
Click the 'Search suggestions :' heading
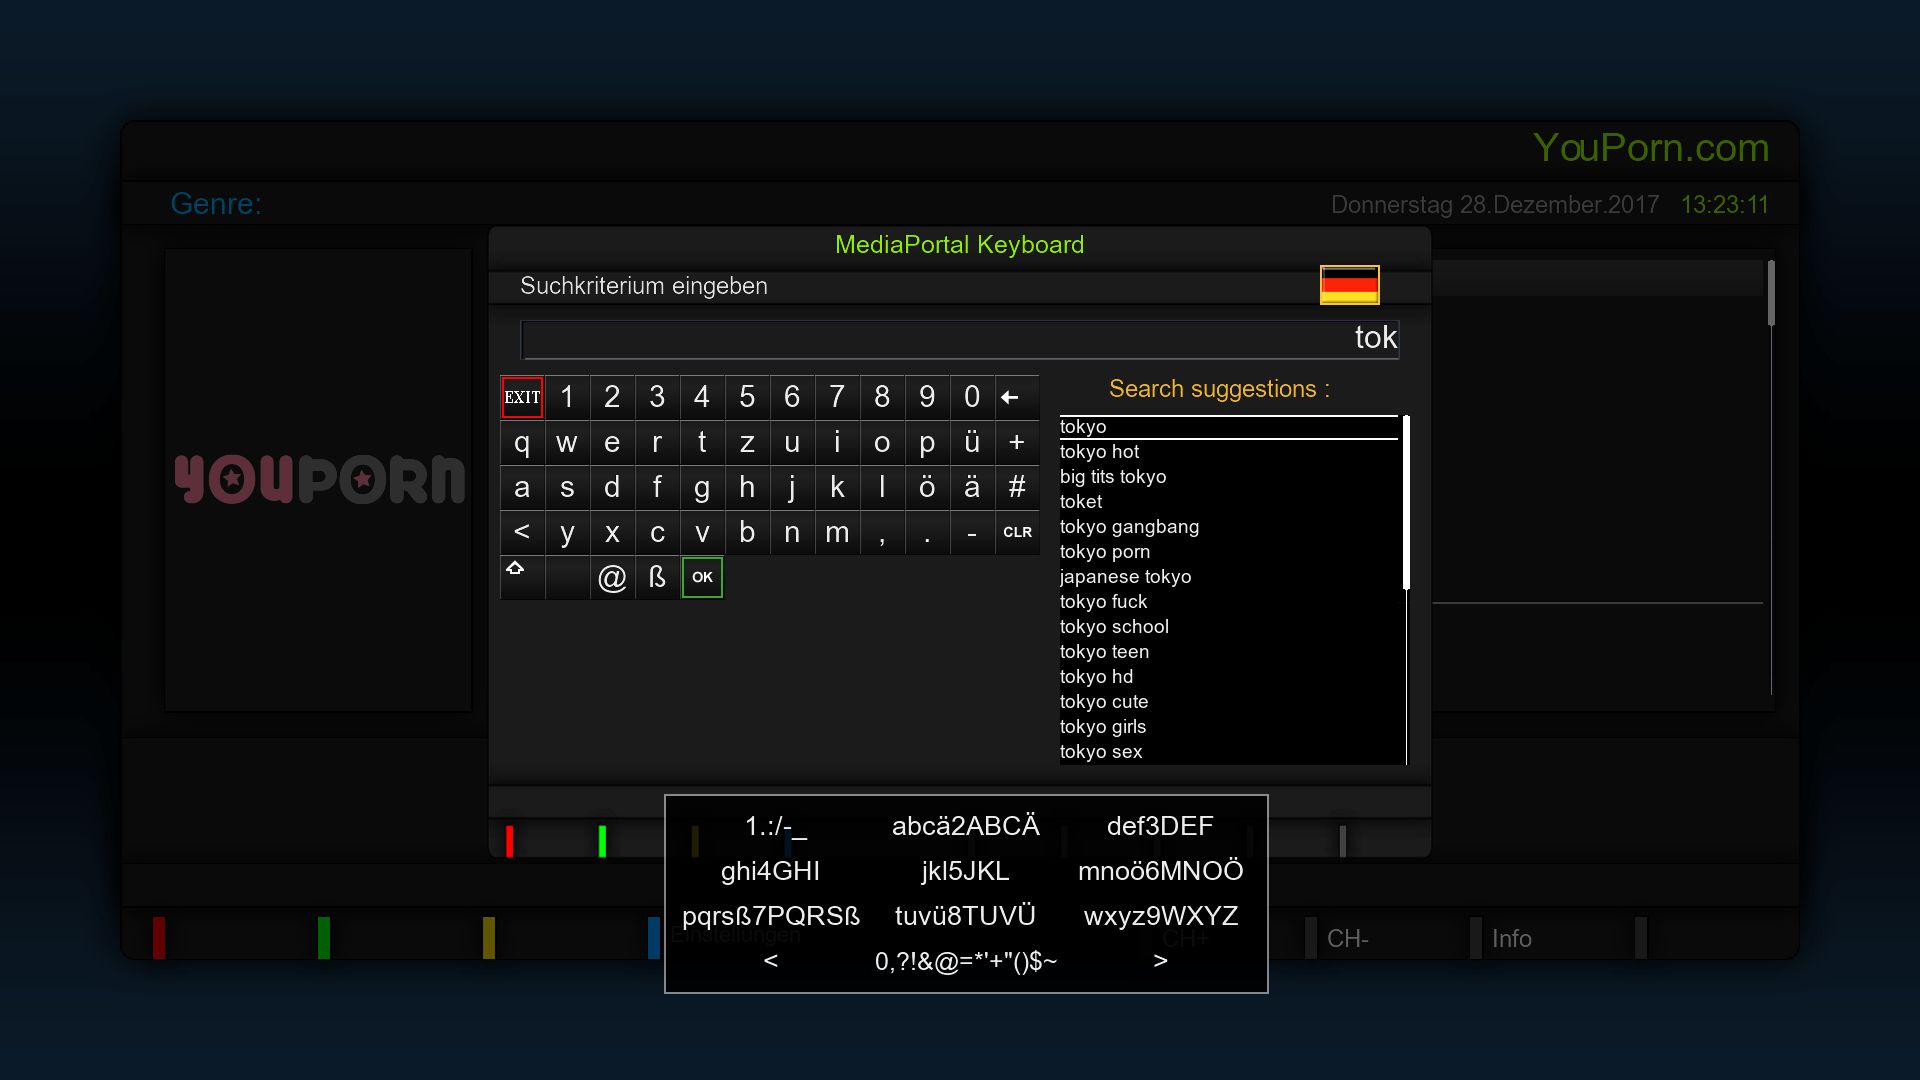[x=1219, y=389]
